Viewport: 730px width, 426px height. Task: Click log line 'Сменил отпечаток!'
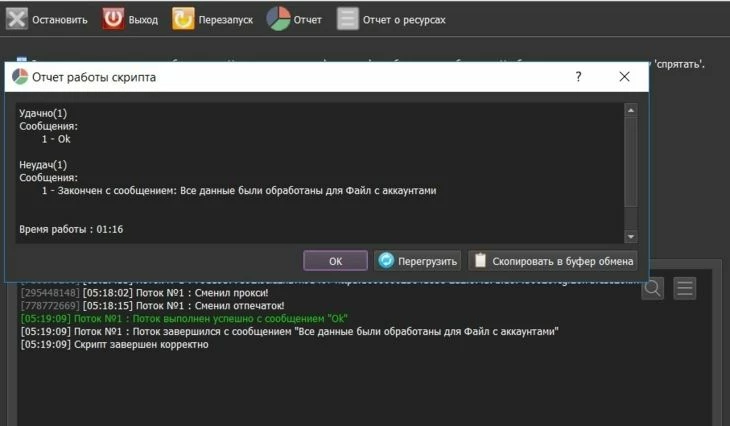coord(153,306)
